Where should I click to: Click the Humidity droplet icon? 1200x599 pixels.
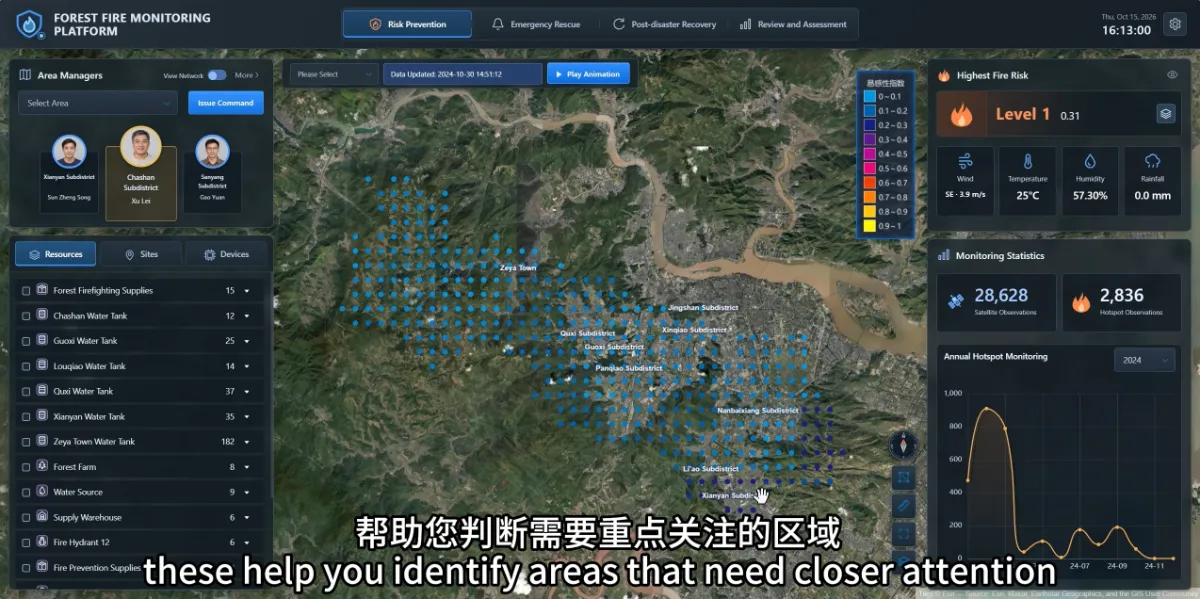click(1089, 161)
